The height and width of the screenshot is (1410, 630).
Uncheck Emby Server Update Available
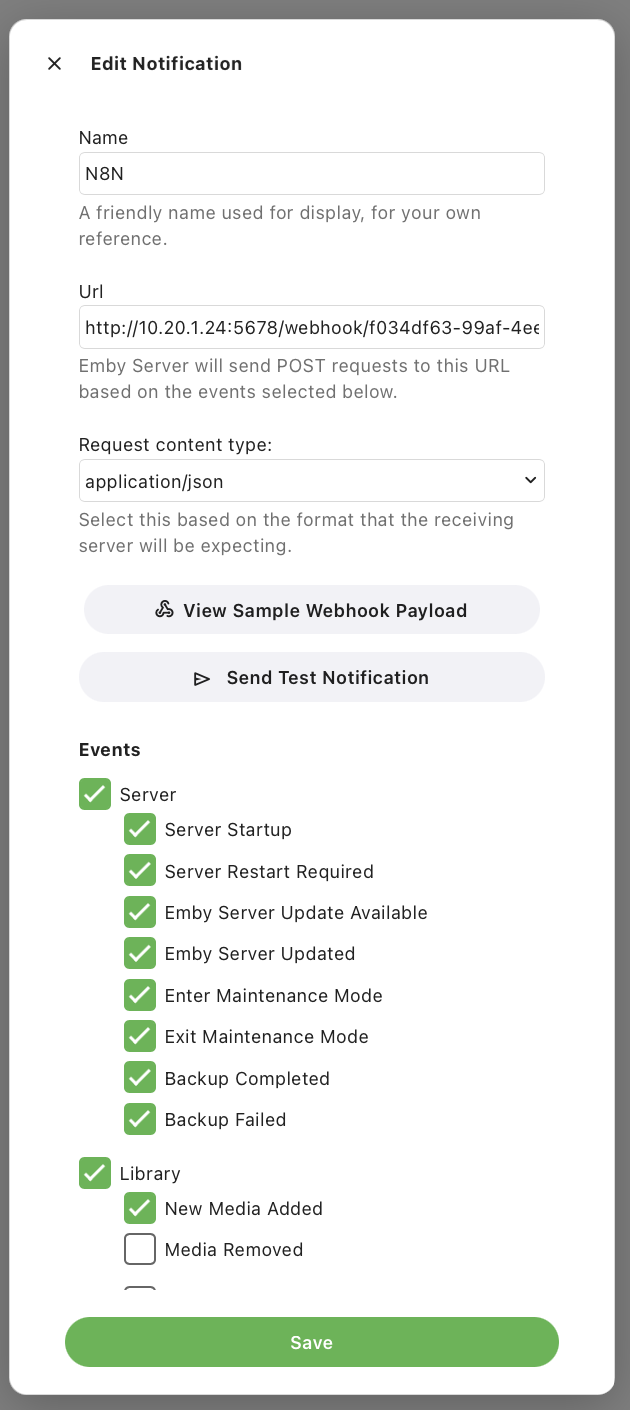pos(140,913)
